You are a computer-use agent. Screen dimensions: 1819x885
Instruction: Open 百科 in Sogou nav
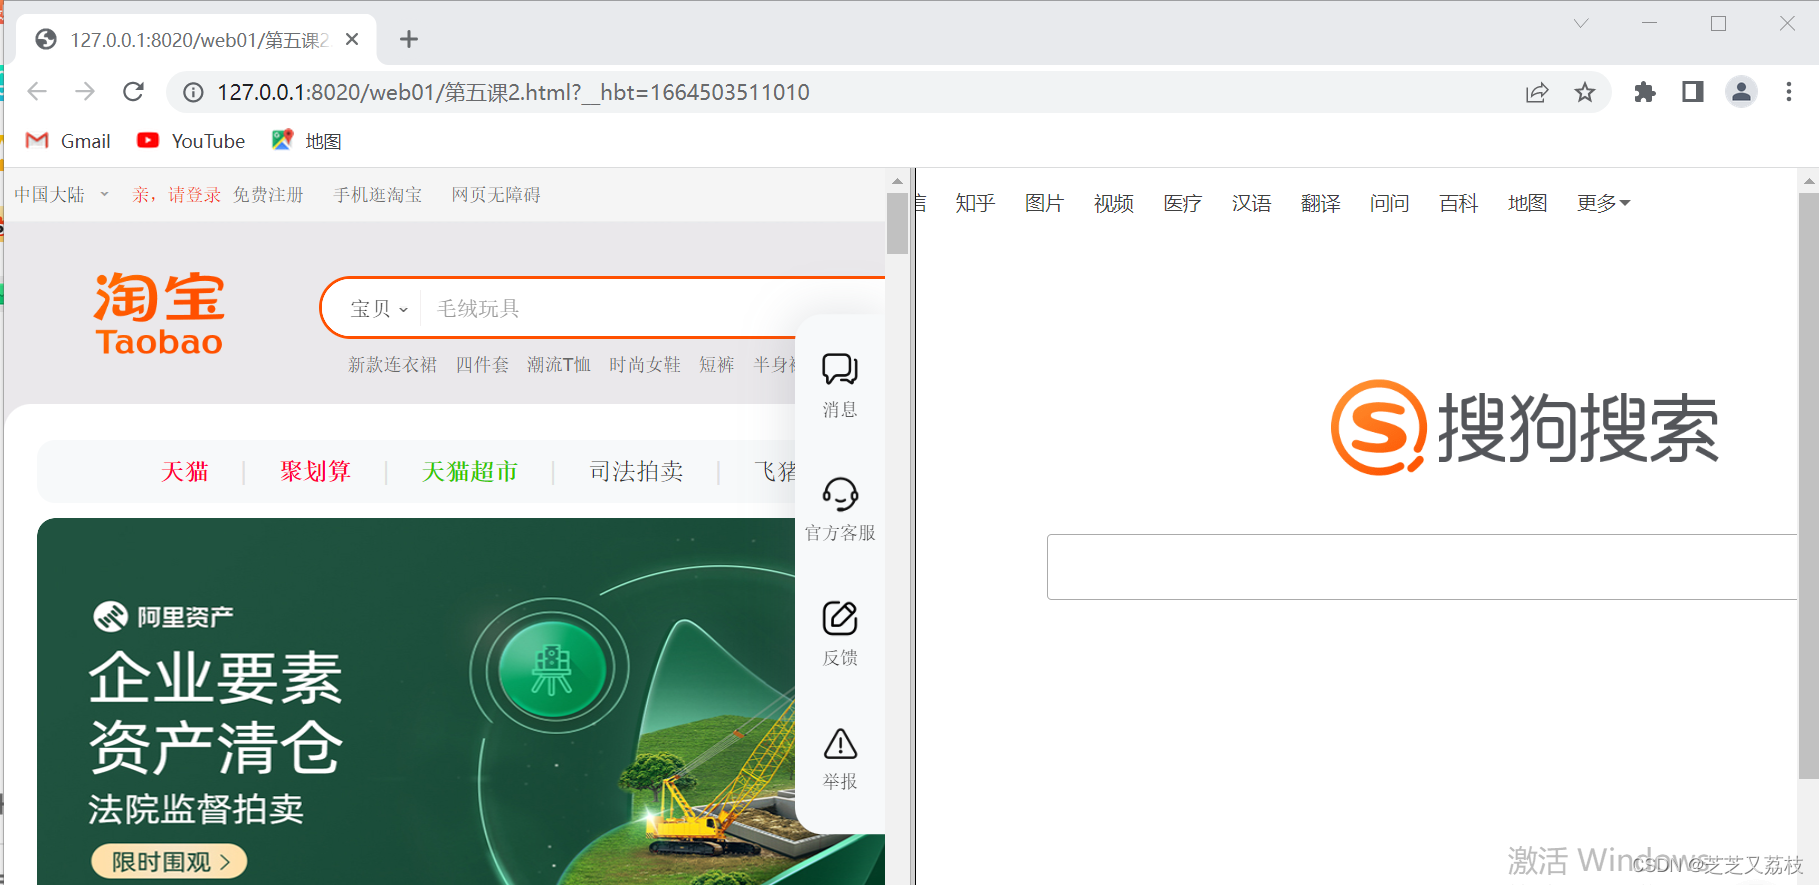pyautogui.click(x=1458, y=203)
